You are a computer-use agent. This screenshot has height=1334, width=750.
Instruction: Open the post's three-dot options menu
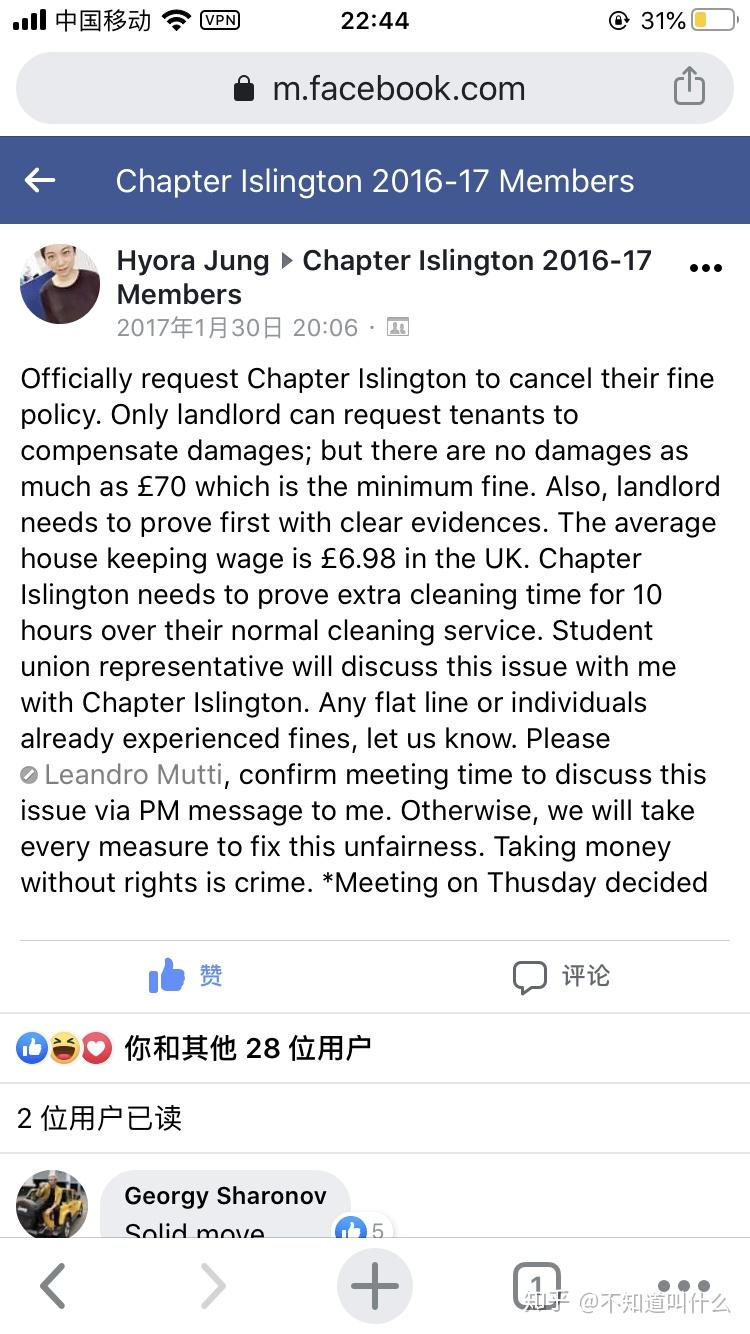point(706,267)
